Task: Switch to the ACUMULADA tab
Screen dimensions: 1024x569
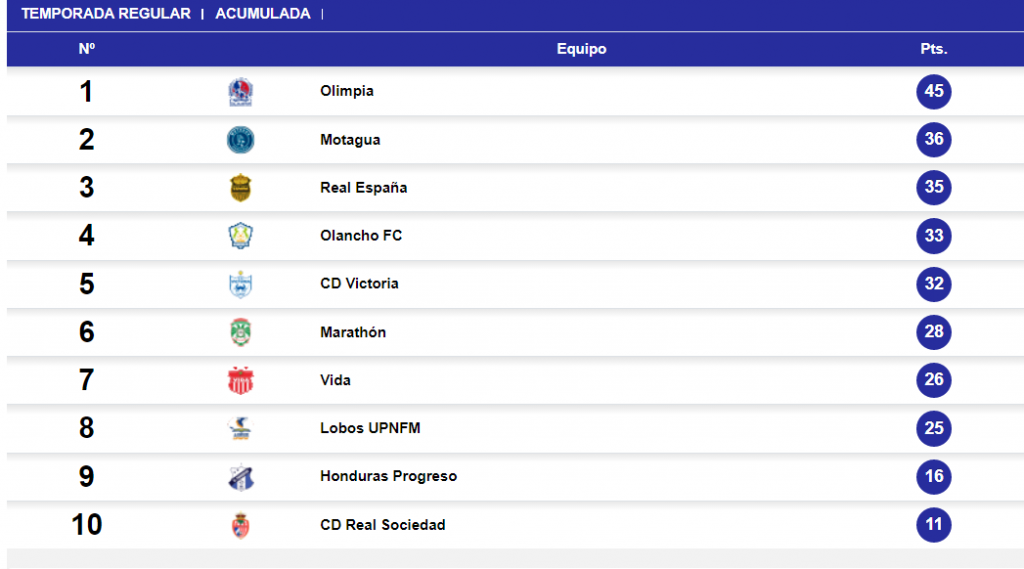Action: tap(263, 14)
